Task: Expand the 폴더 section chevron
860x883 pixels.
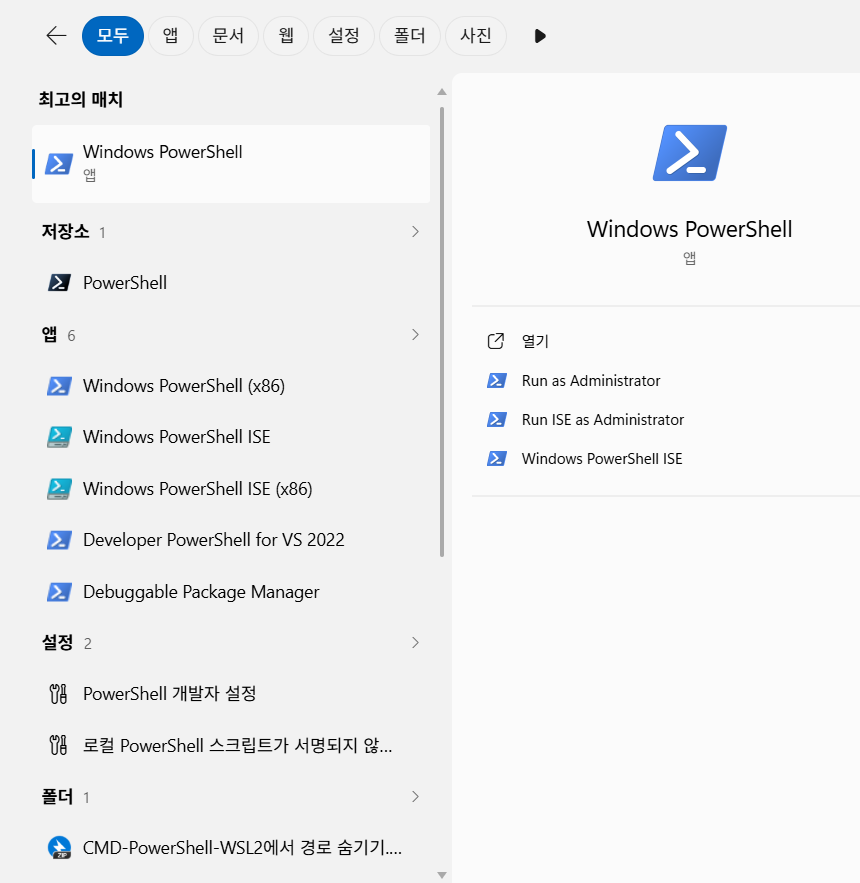Action: tap(415, 796)
